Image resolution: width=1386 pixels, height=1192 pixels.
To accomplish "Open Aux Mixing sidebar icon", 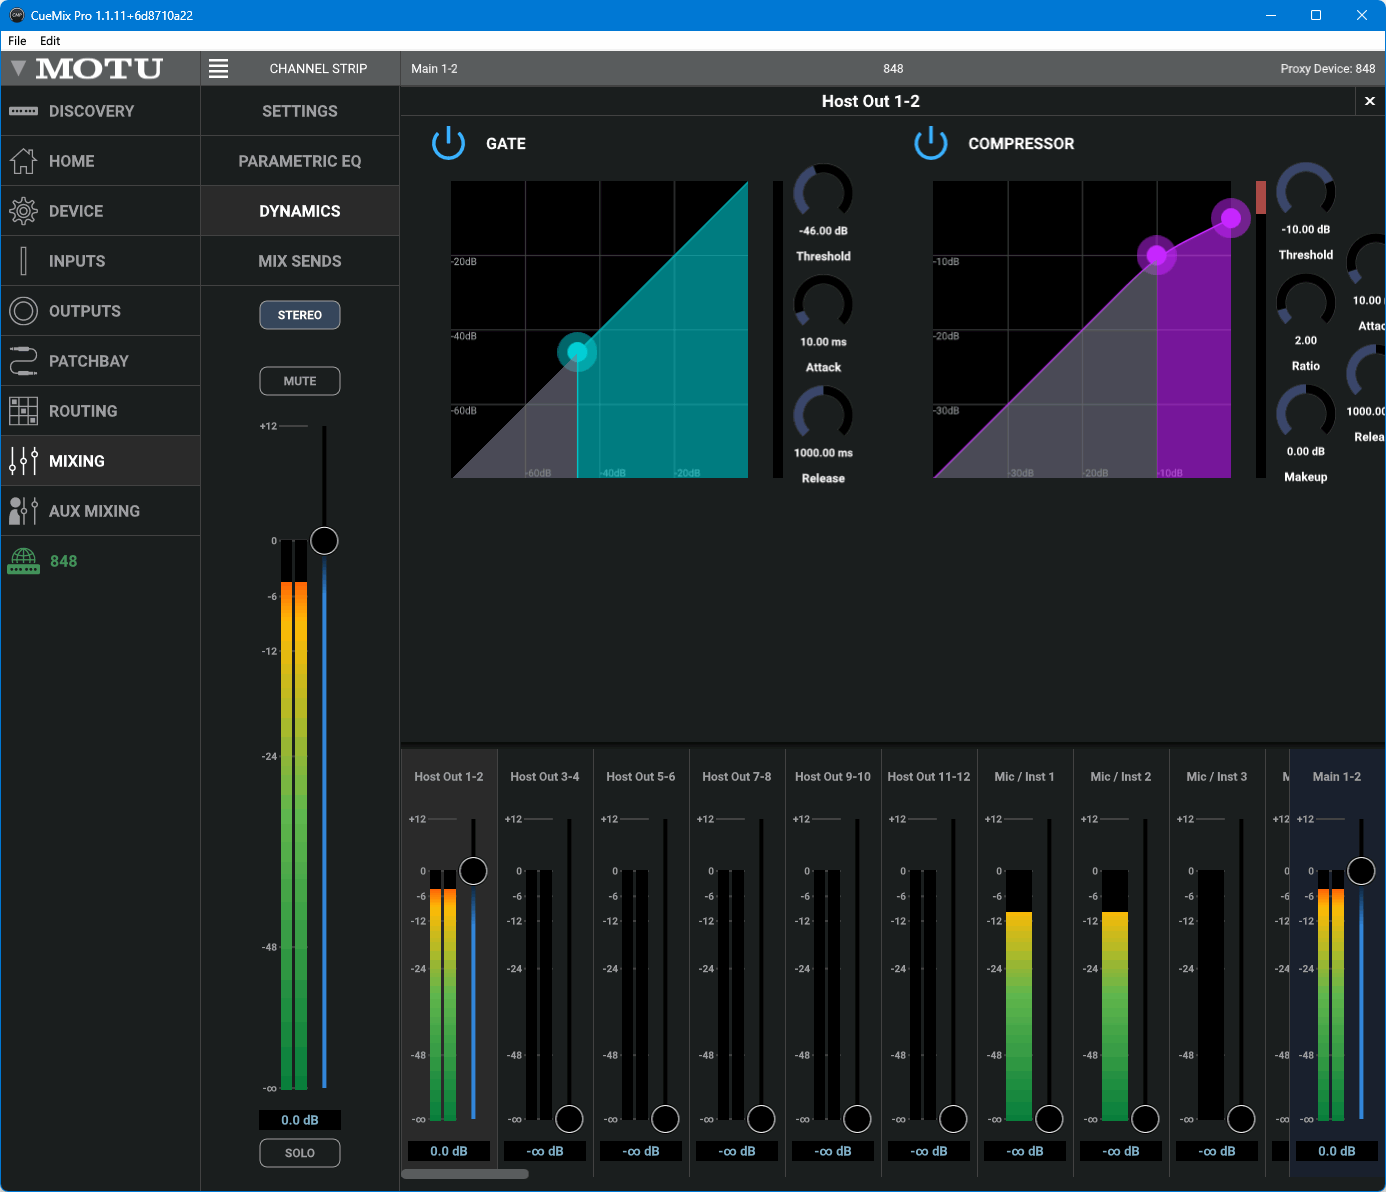I will pos(23,511).
